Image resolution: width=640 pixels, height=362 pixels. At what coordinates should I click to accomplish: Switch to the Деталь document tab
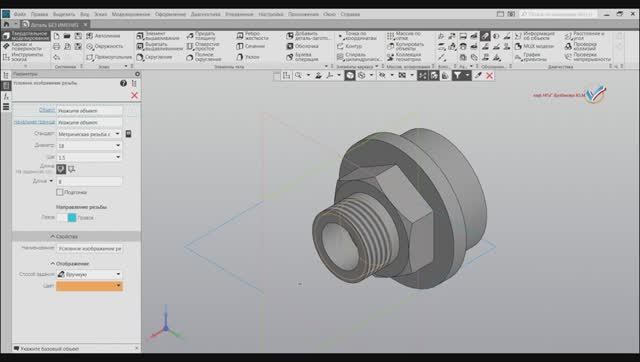tap(54, 25)
